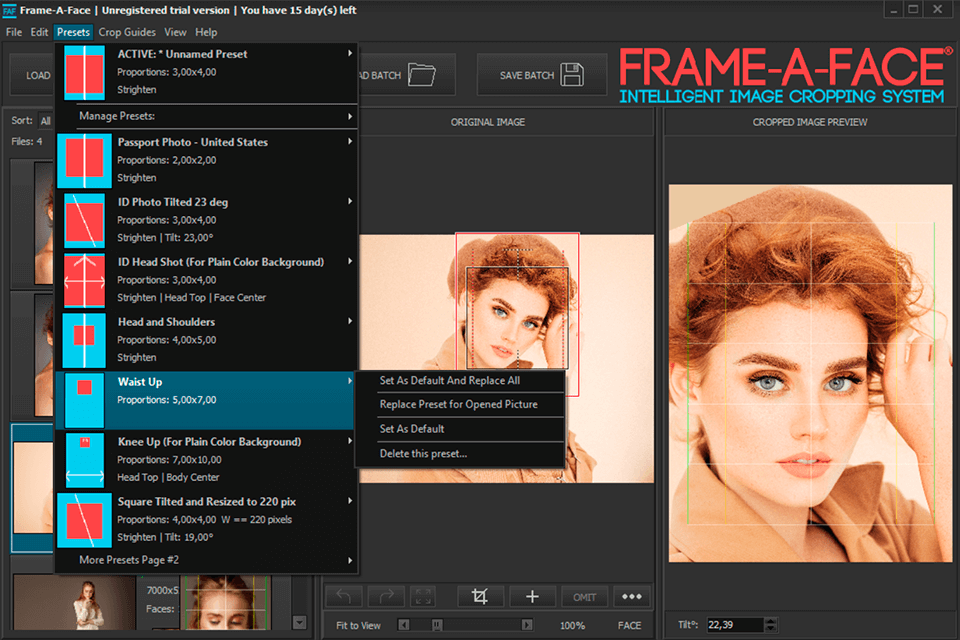
Task: Expand ACTIVE Unnamed Preset submenu arrow
Action: pos(350,53)
